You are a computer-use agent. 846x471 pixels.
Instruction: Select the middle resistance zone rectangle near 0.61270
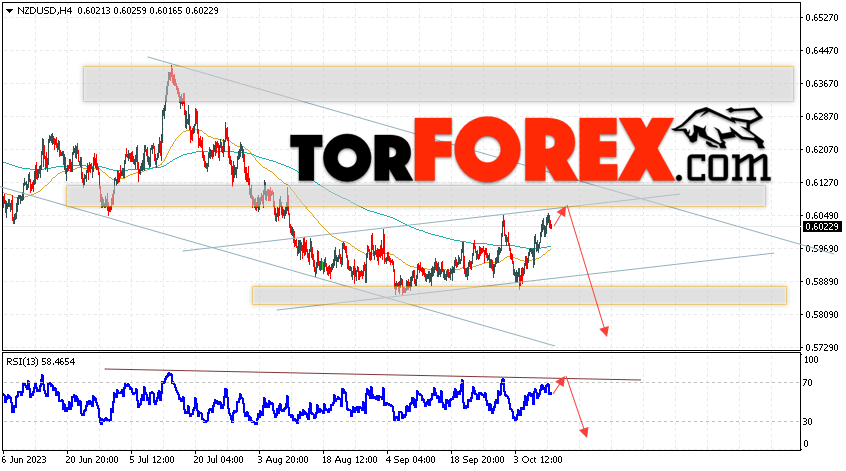point(415,196)
